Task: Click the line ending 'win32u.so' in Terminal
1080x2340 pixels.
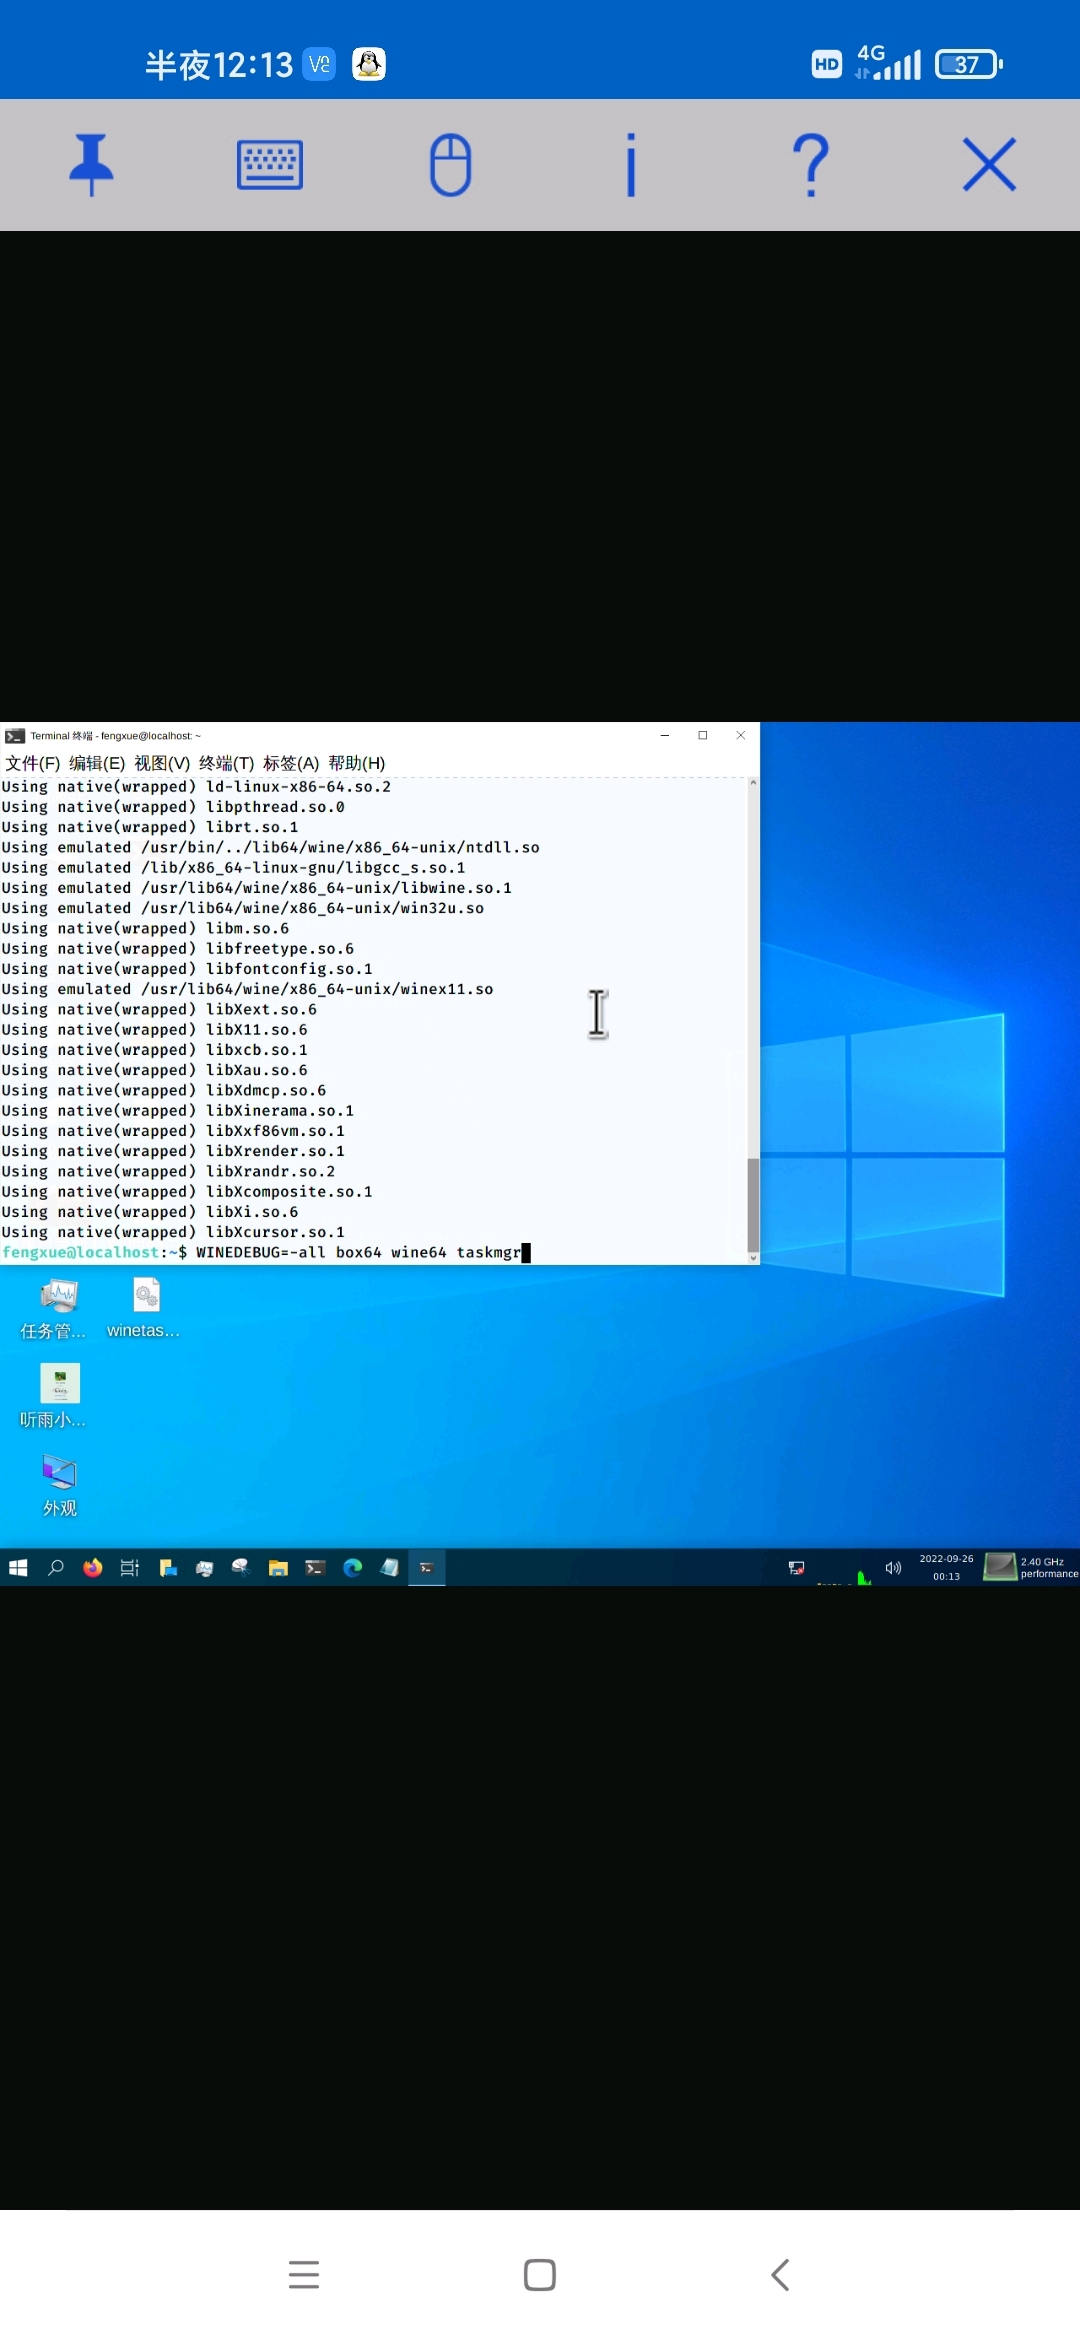Action: pyautogui.click(x=243, y=908)
